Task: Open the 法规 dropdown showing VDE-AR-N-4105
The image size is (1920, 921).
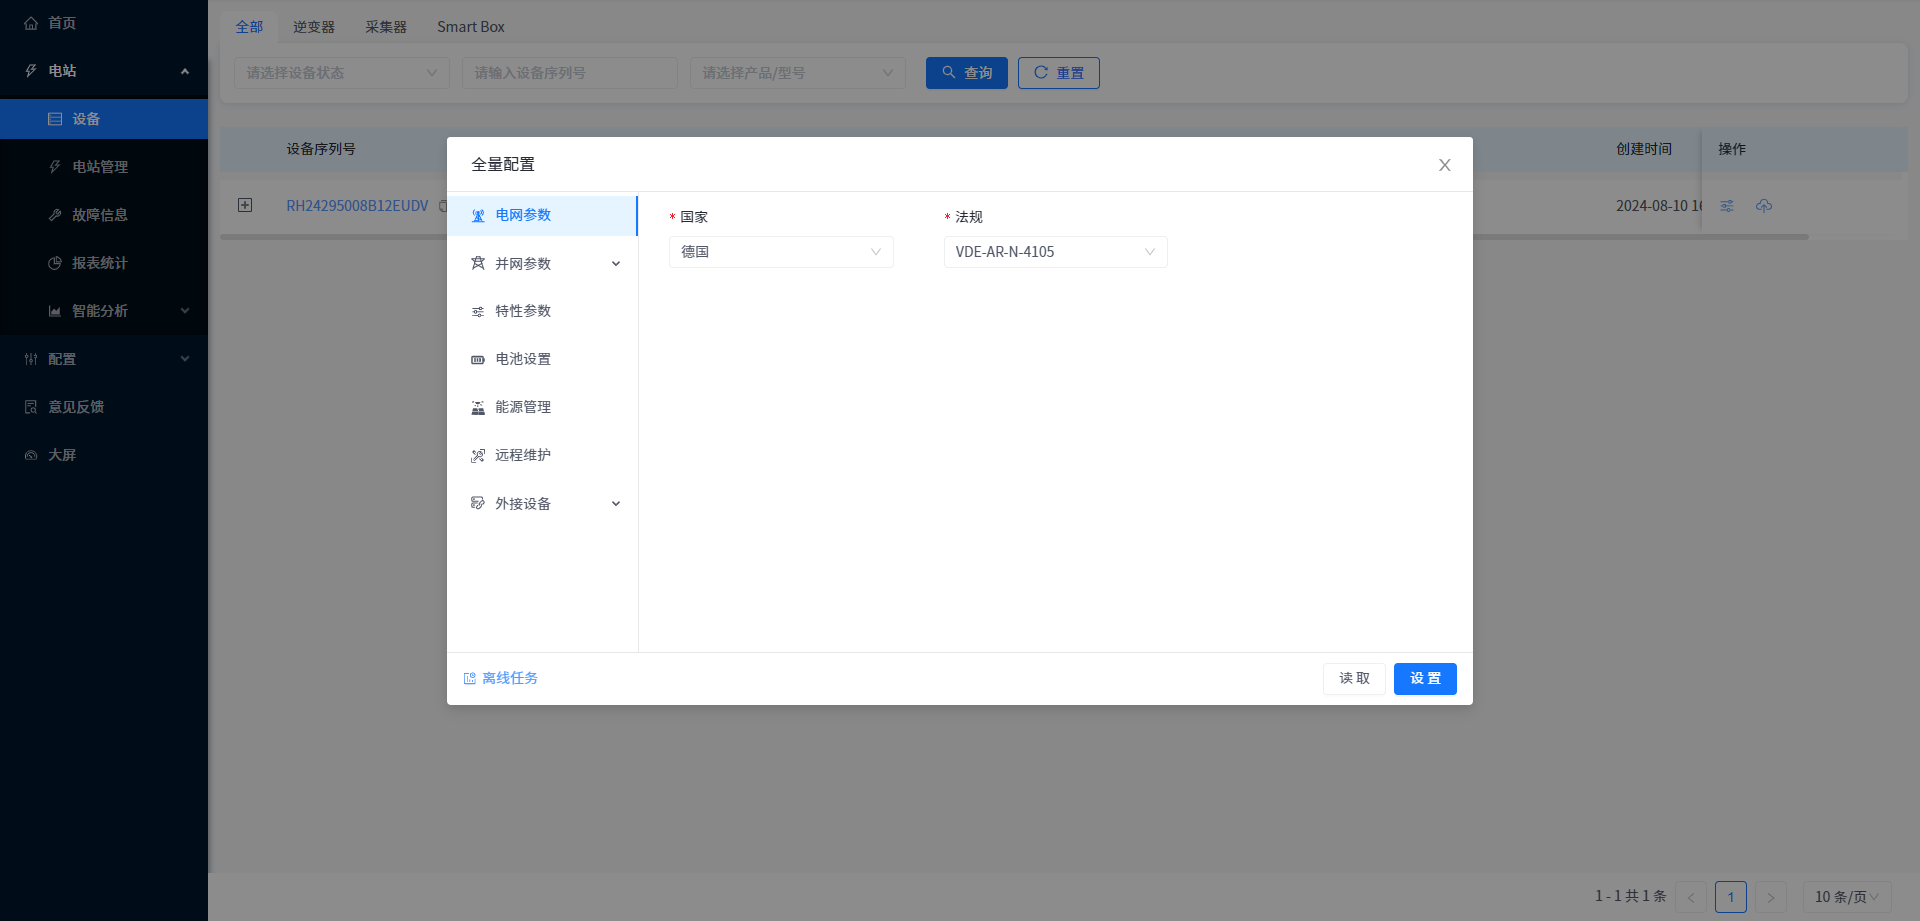Action: (1055, 252)
